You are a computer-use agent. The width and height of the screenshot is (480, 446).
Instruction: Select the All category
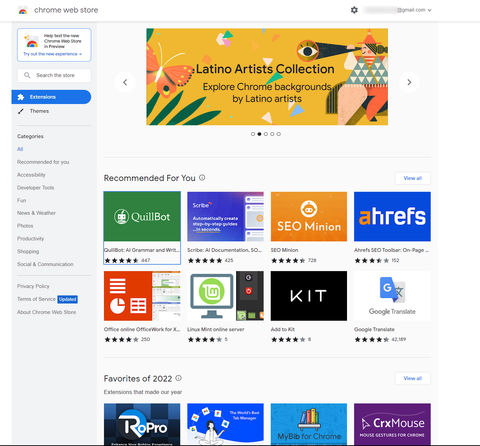(20, 149)
